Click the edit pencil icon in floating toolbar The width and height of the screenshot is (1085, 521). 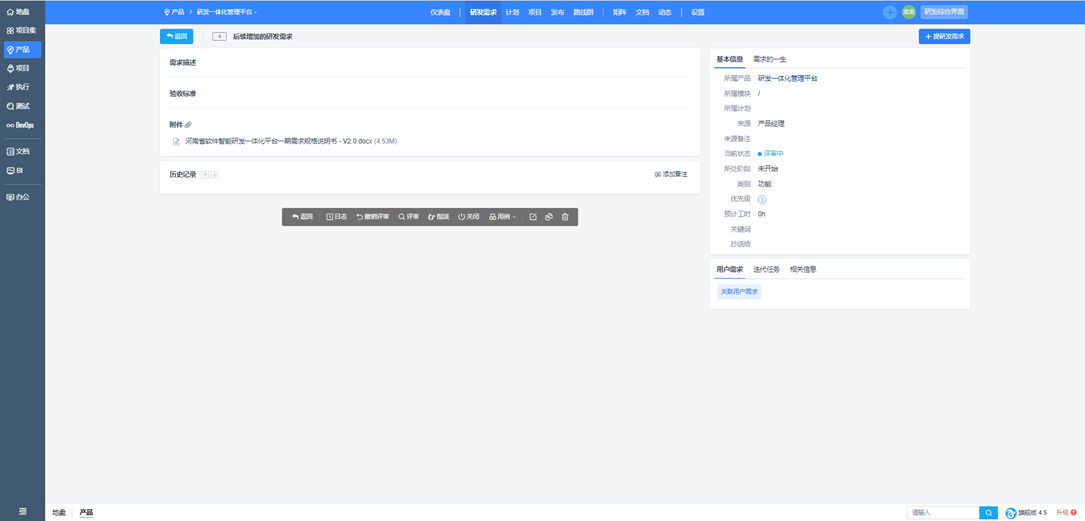click(x=533, y=217)
